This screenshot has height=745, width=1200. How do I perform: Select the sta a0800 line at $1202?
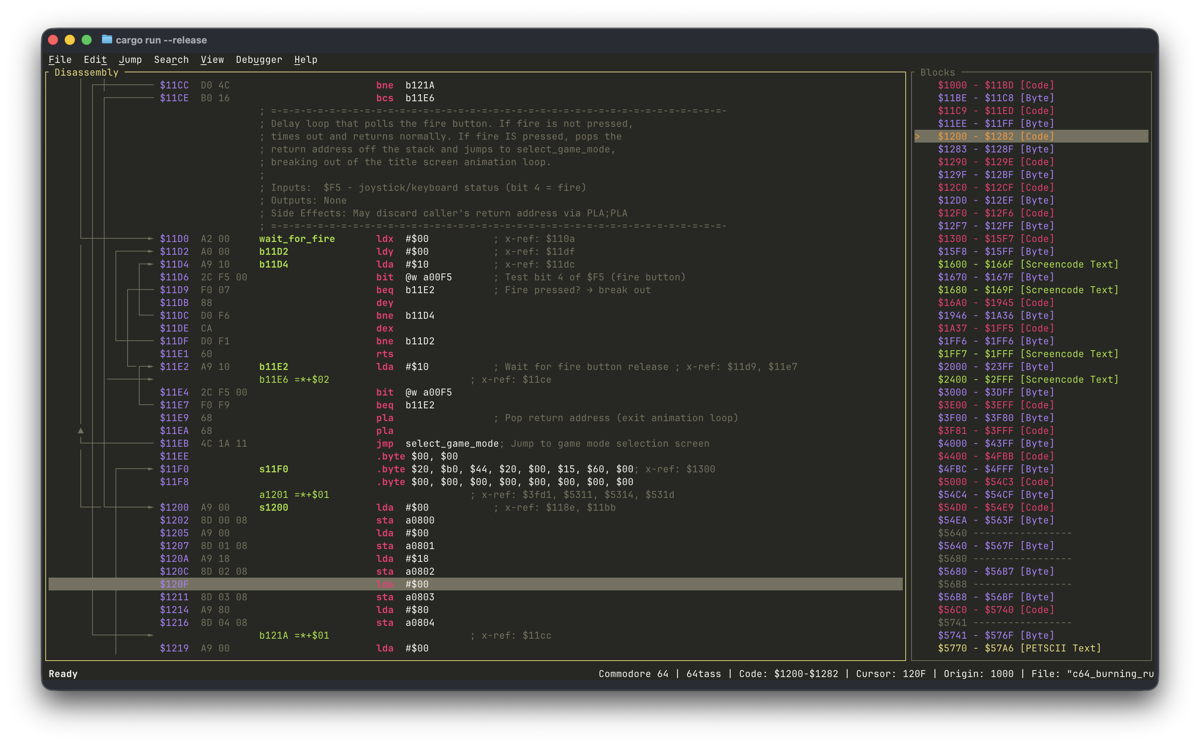(475, 520)
